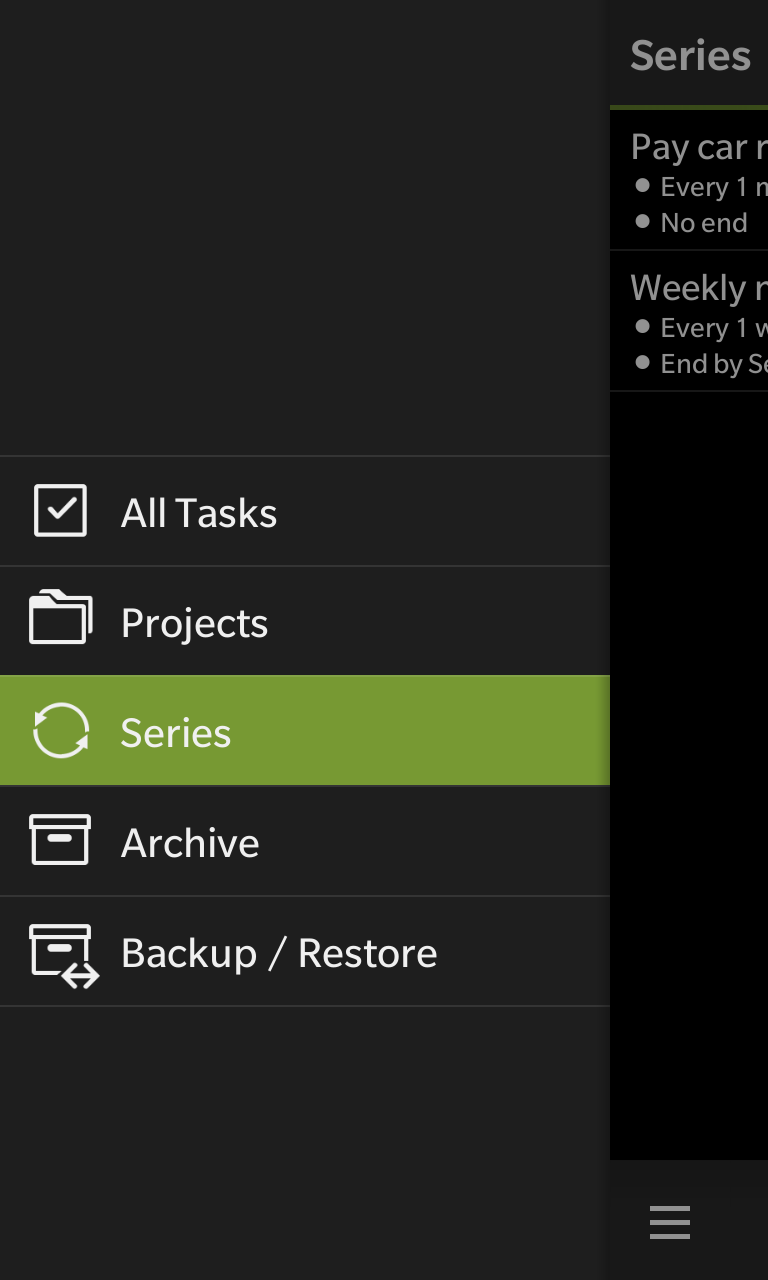Viewport: 768px width, 1280px height.
Task: Tap the Series title header
Action: (x=691, y=56)
